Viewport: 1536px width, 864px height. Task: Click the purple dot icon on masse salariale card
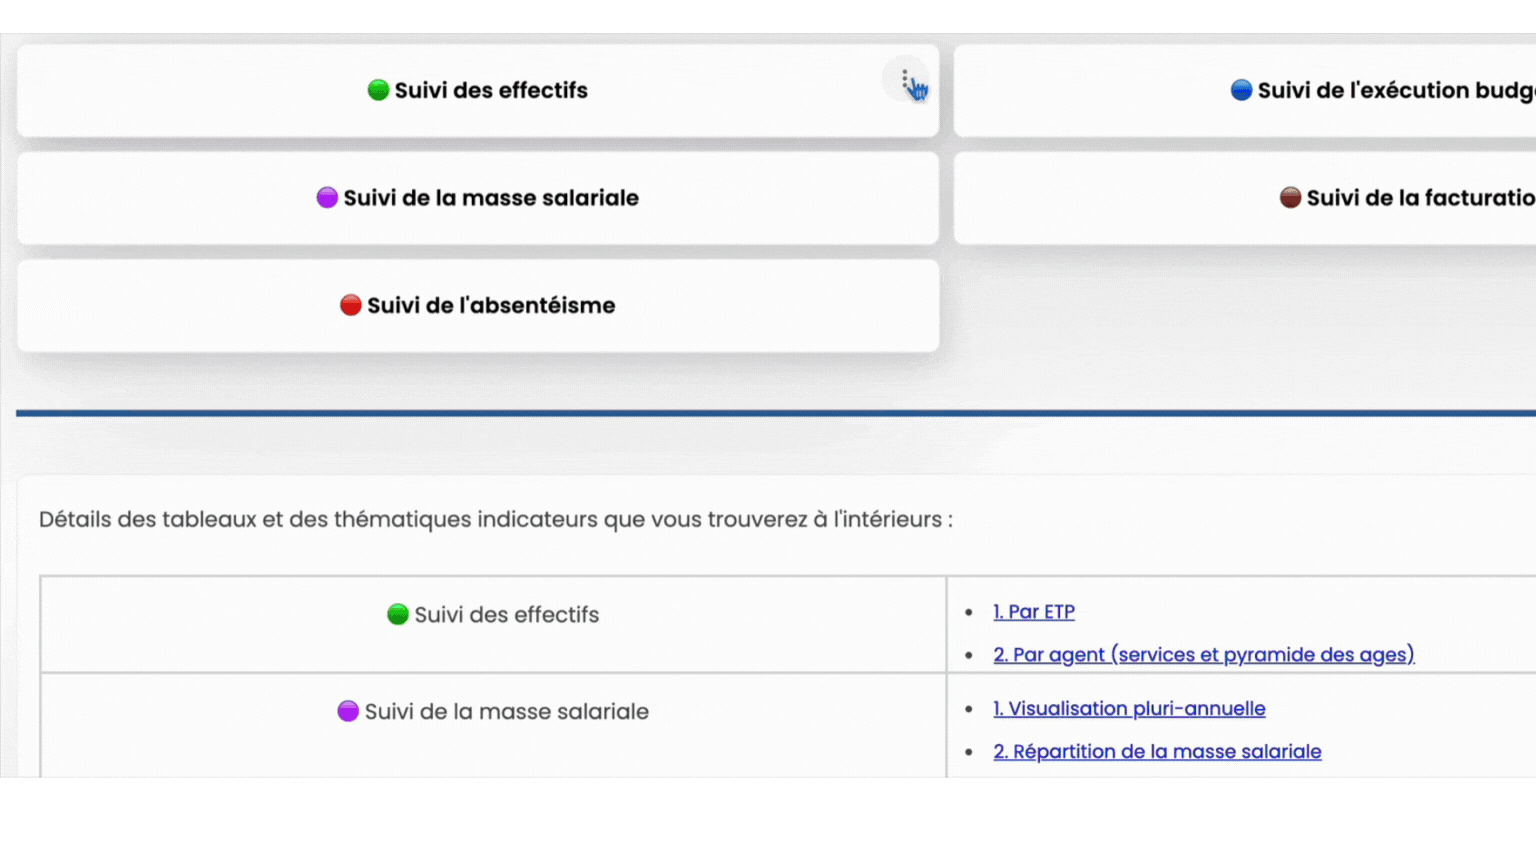(x=327, y=197)
